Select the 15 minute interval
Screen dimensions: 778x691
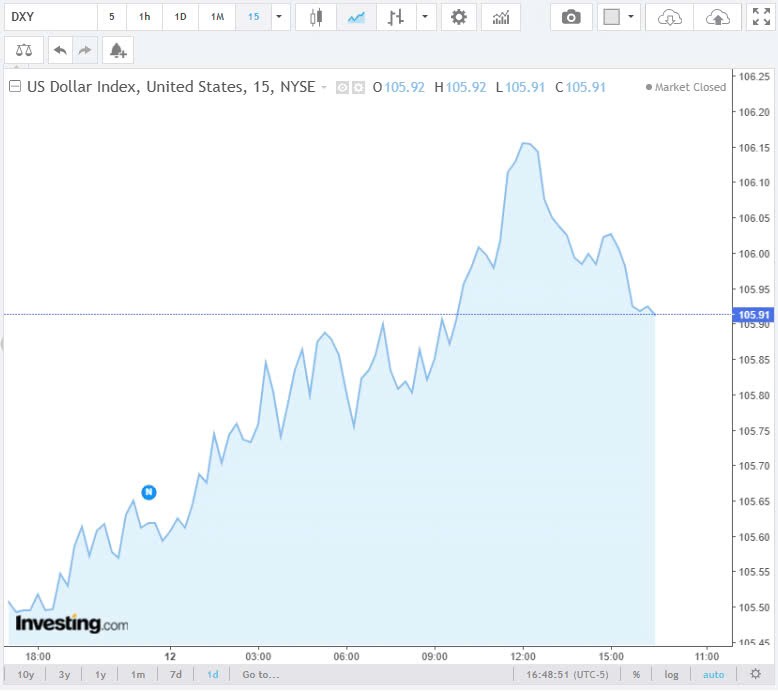(254, 17)
